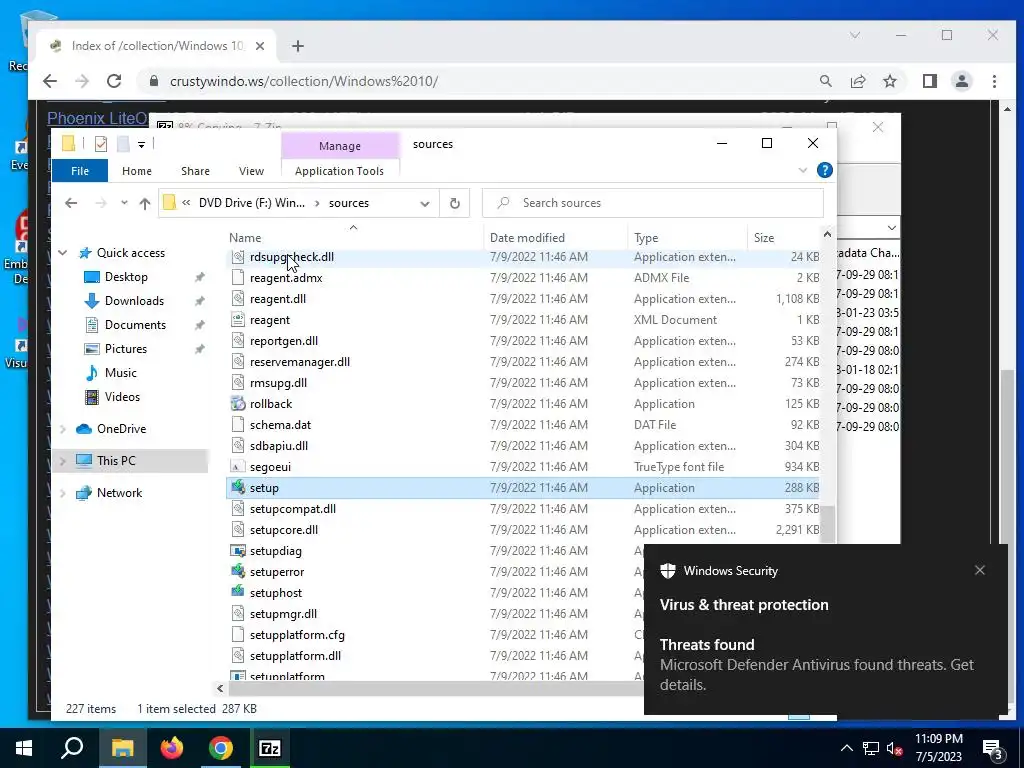The height and width of the screenshot is (768, 1024).
Task: Sort files by the Size column
Action: tap(763, 238)
